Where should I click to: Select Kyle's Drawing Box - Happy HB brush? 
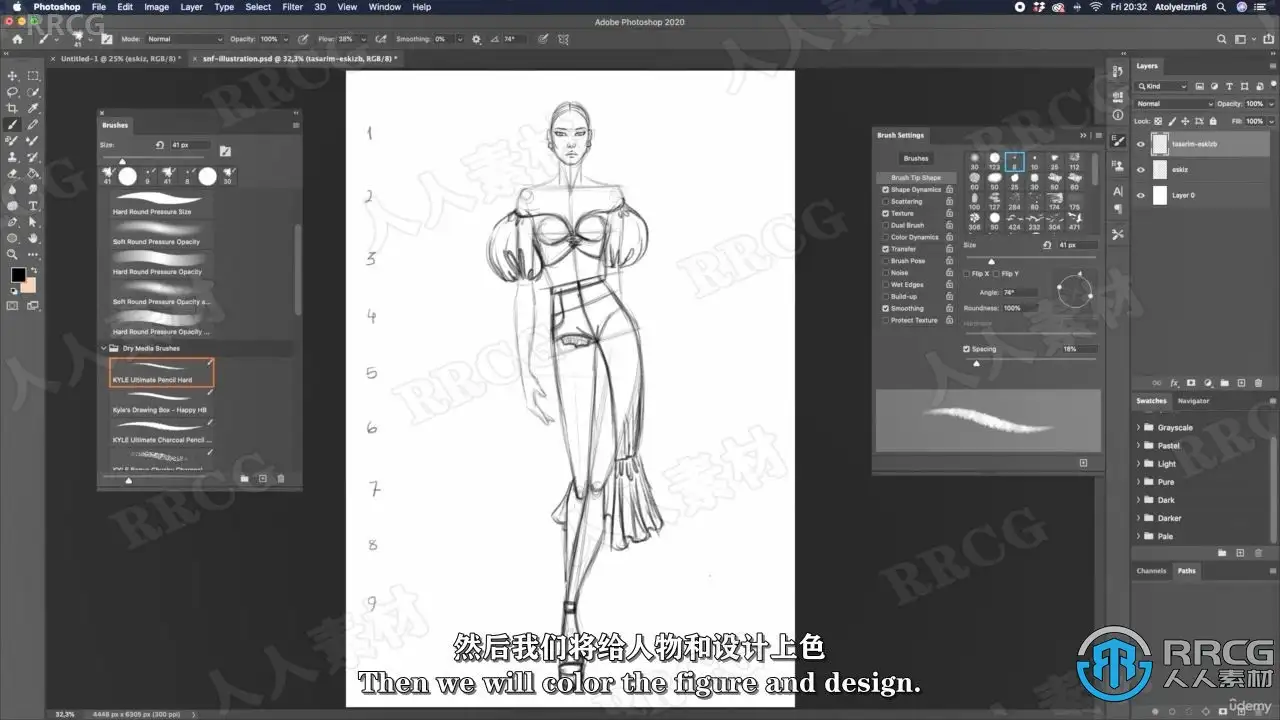(162, 402)
